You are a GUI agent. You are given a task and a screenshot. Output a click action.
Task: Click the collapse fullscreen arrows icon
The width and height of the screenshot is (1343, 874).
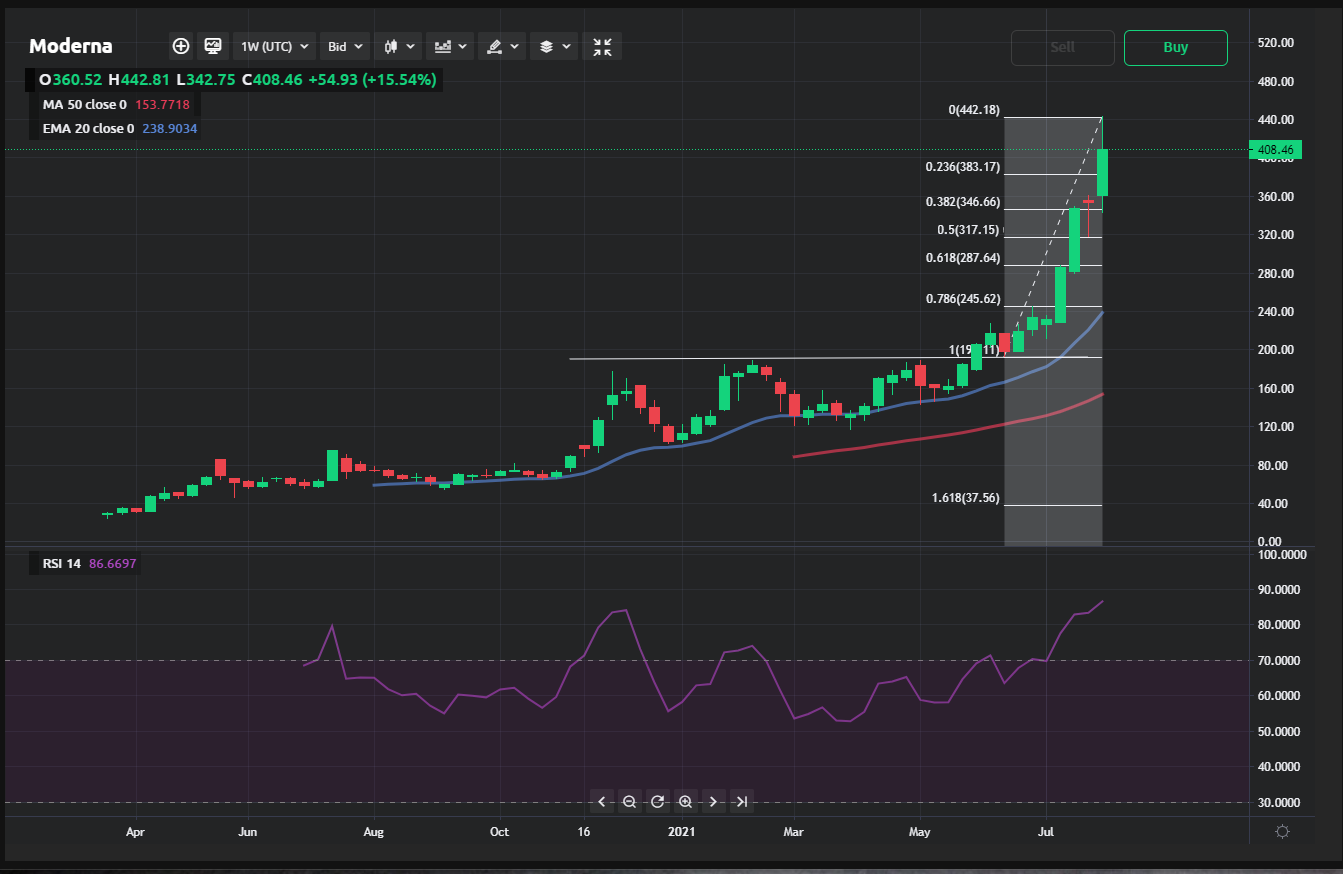pyautogui.click(x=603, y=46)
